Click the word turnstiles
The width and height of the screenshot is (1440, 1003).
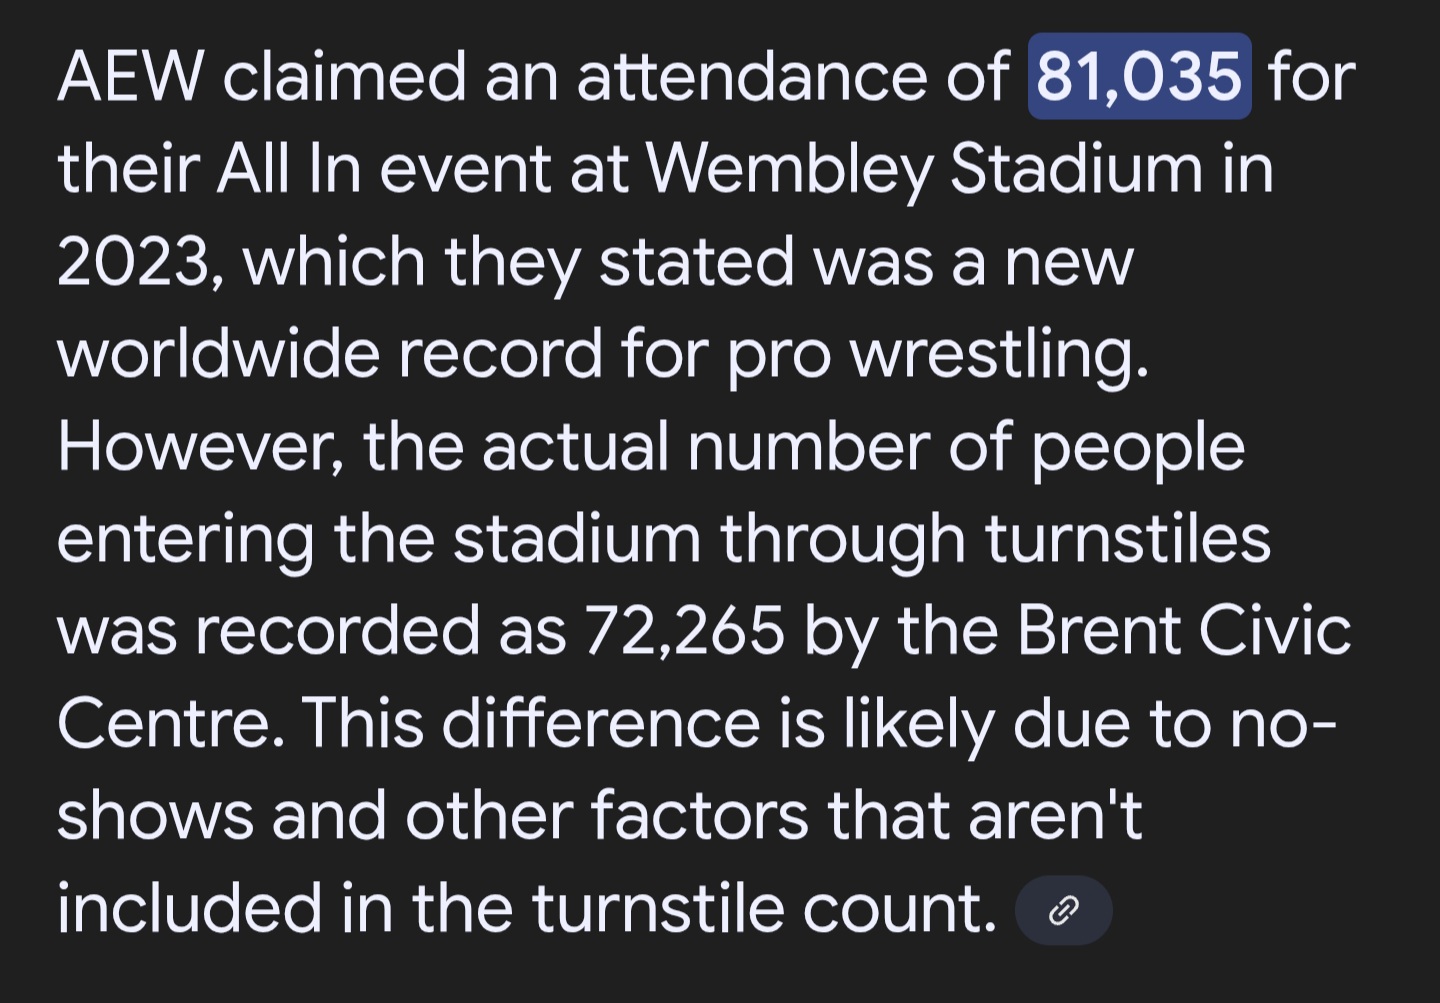point(1128,539)
